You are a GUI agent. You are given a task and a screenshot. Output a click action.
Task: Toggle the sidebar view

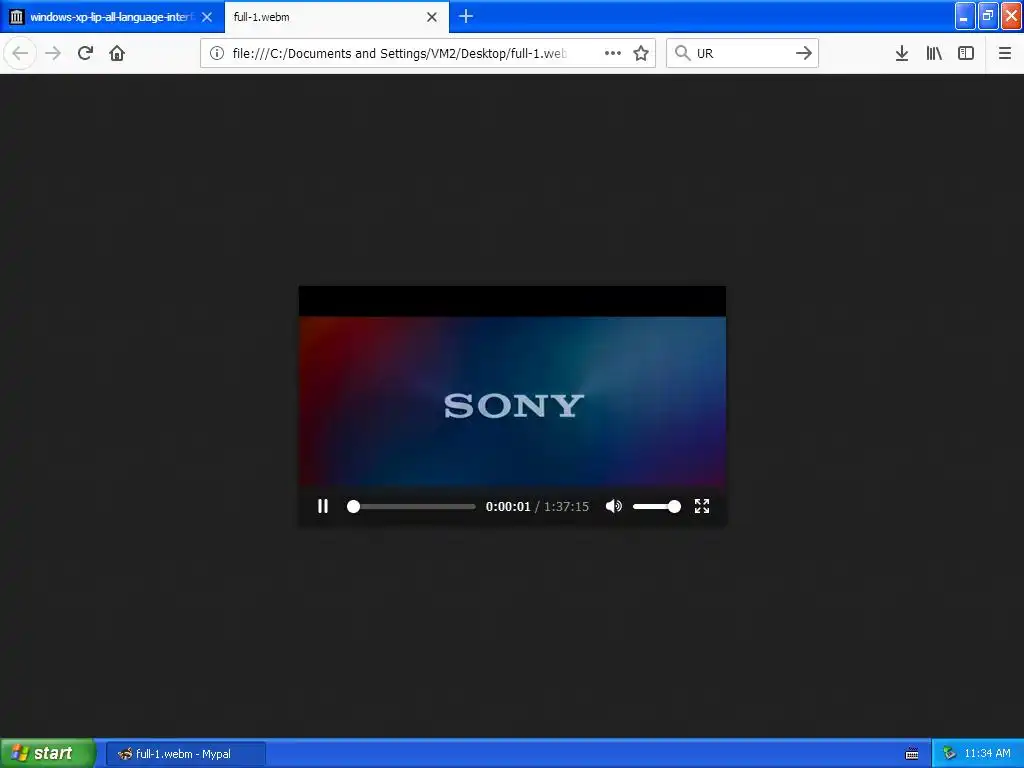(x=966, y=53)
